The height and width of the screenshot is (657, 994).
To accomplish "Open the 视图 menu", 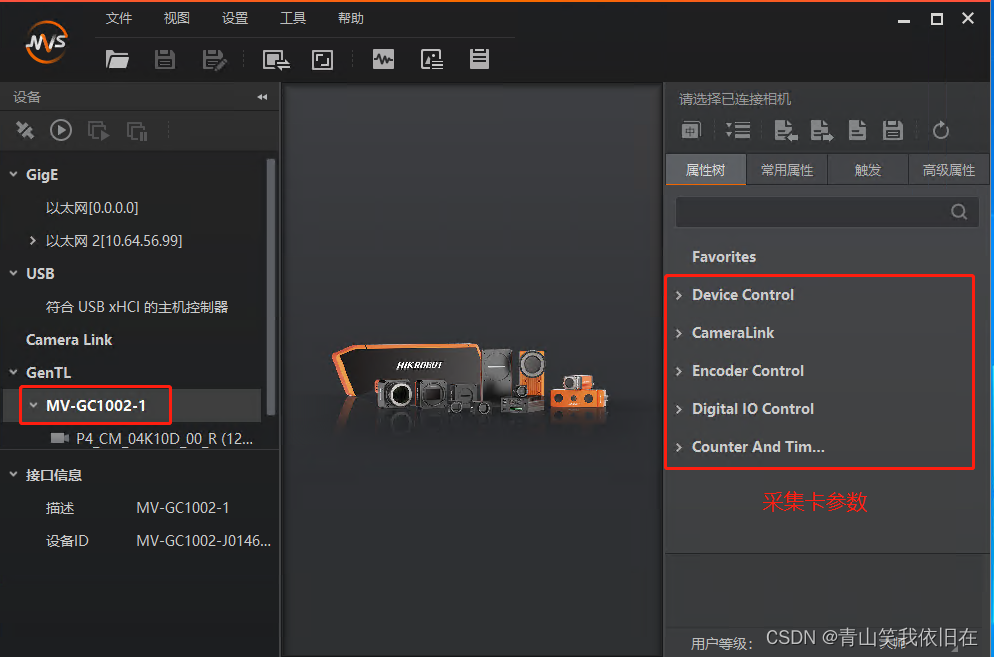I will pos(176,18).
